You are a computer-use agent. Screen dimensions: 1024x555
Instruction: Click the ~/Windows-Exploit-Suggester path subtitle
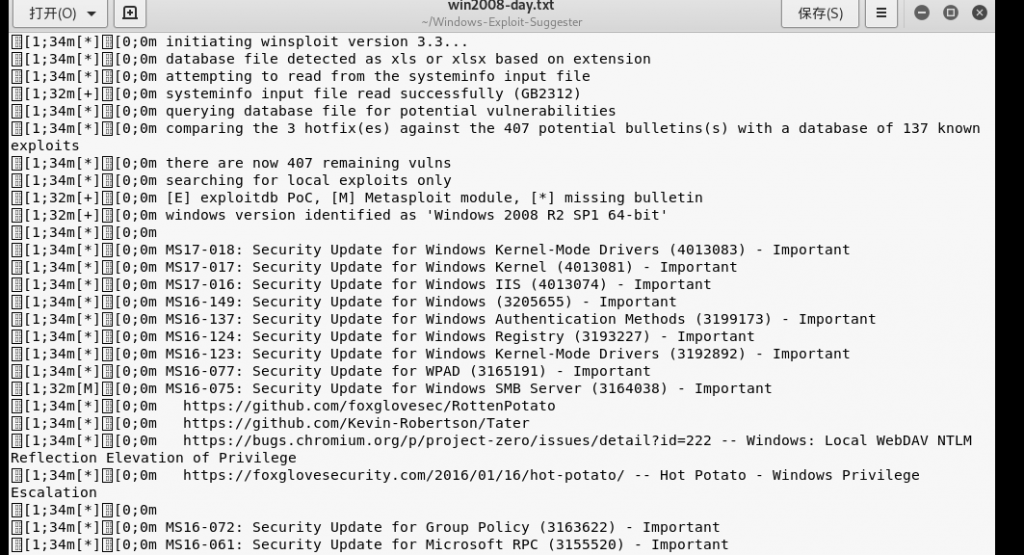(502, 22)
